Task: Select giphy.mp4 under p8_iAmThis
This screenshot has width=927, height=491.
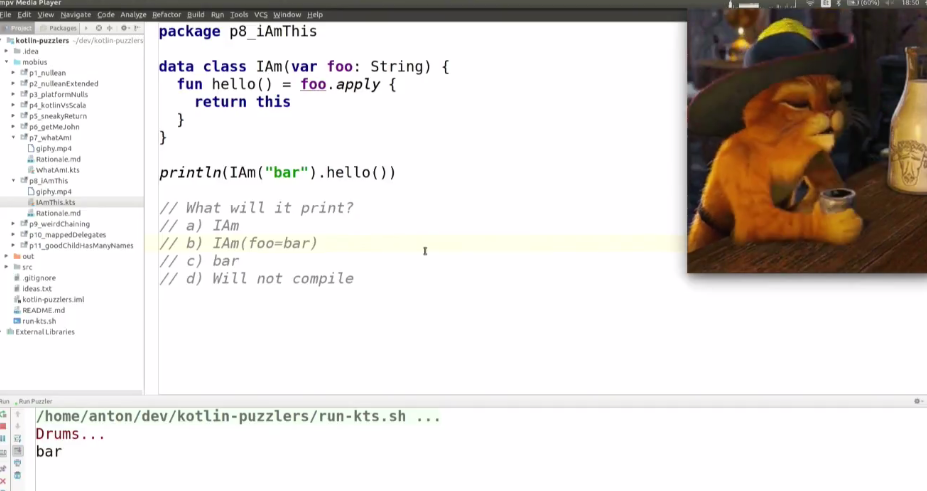Action: pyautogui.click(x=53, y=191)
